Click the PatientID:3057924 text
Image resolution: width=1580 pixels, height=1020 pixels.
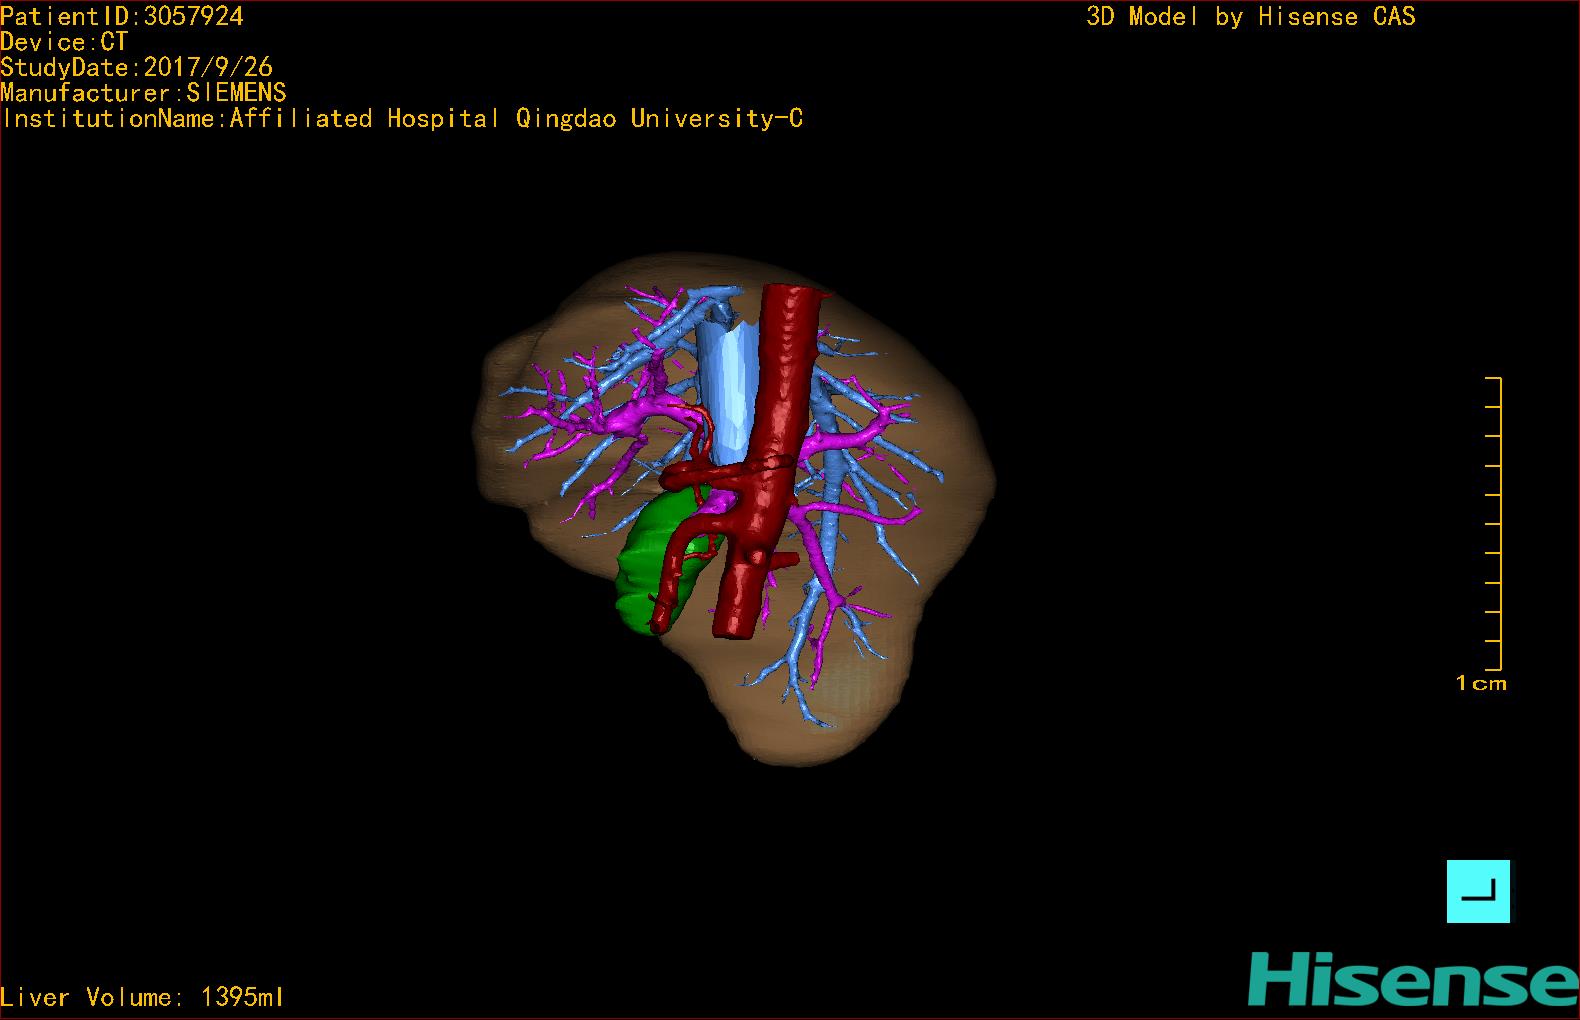point(122,16)
